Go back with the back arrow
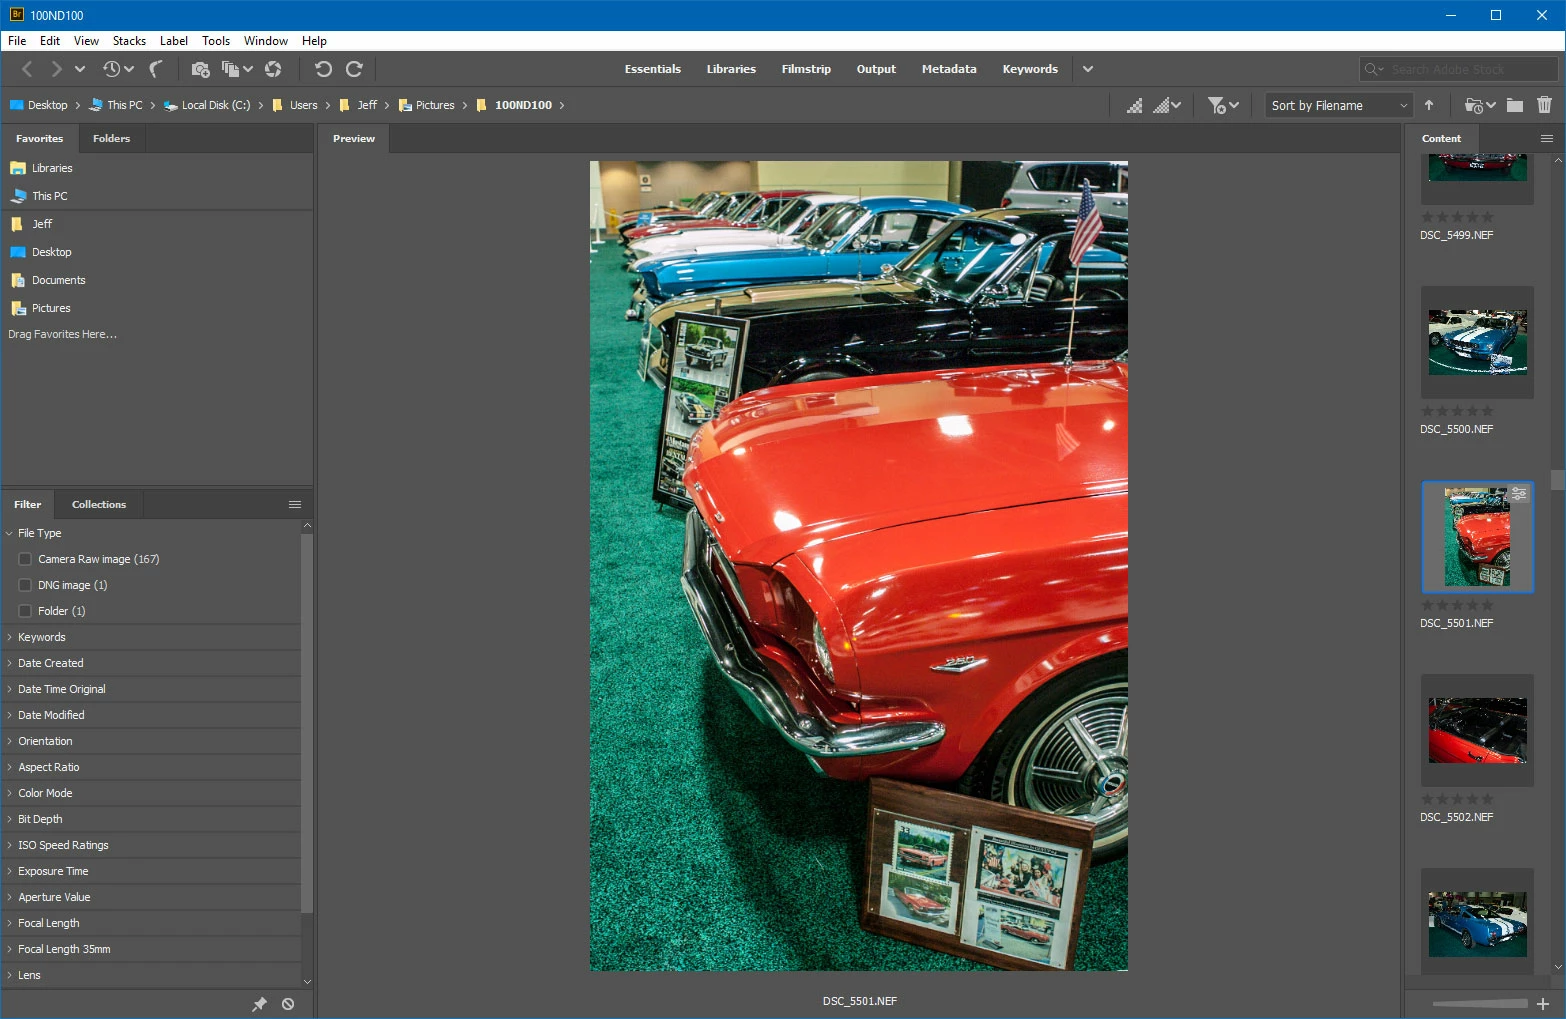The width and height of the screenshot is (1566, 1019). point(27,69)
